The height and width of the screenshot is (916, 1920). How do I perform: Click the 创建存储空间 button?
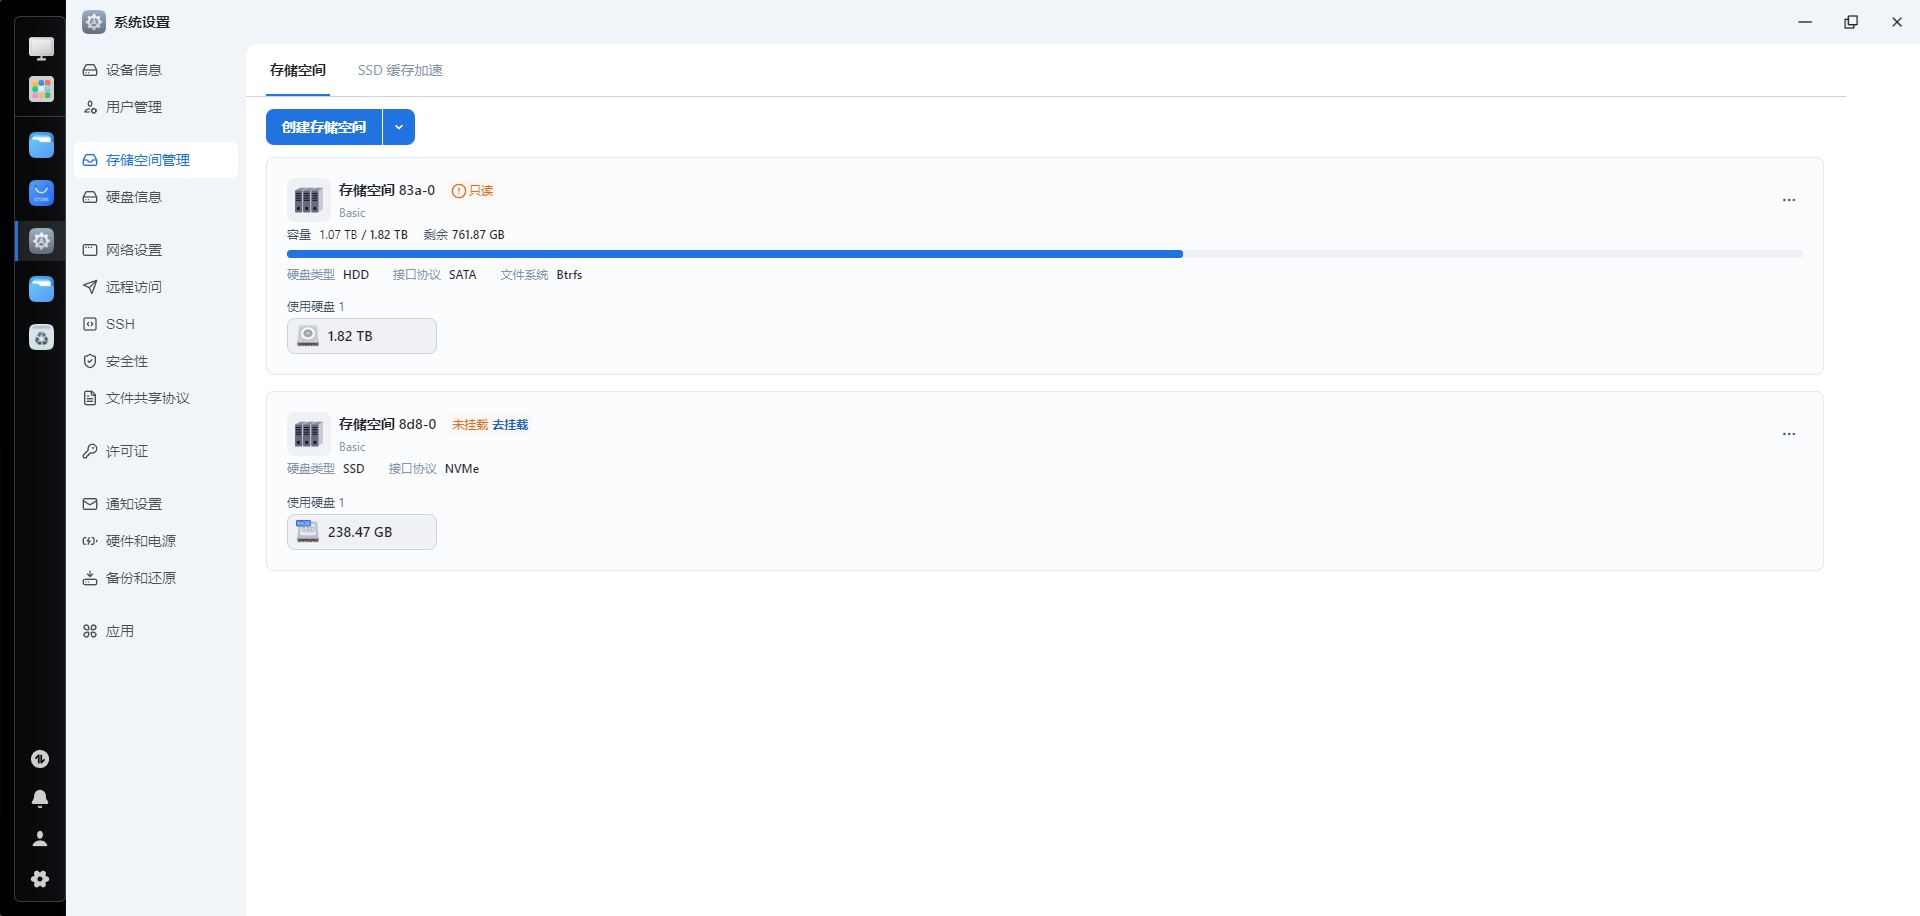pyautogui.click(x=324, y=127)
